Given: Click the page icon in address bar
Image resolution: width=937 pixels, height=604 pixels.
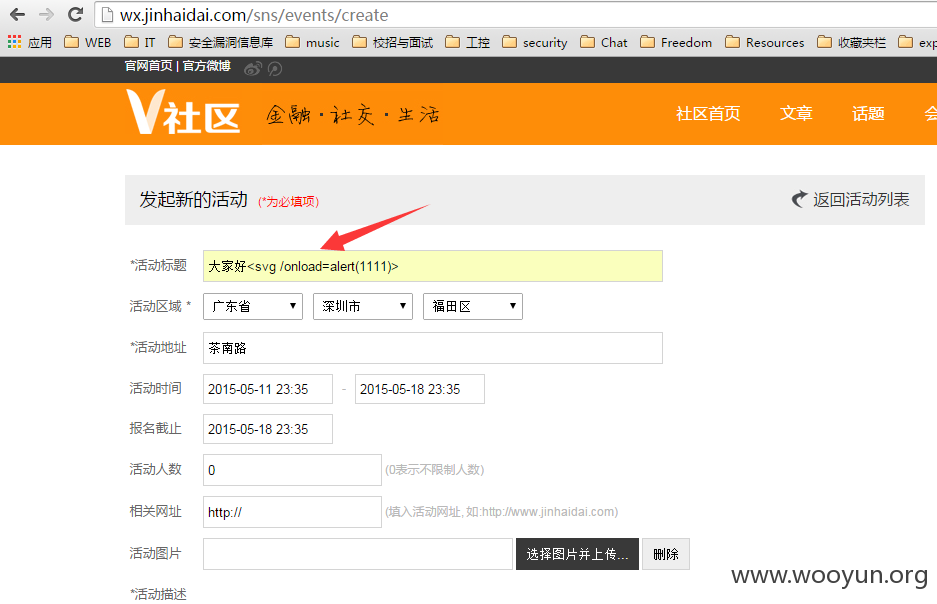Looking at the screenshot, I should coord(108,15).
